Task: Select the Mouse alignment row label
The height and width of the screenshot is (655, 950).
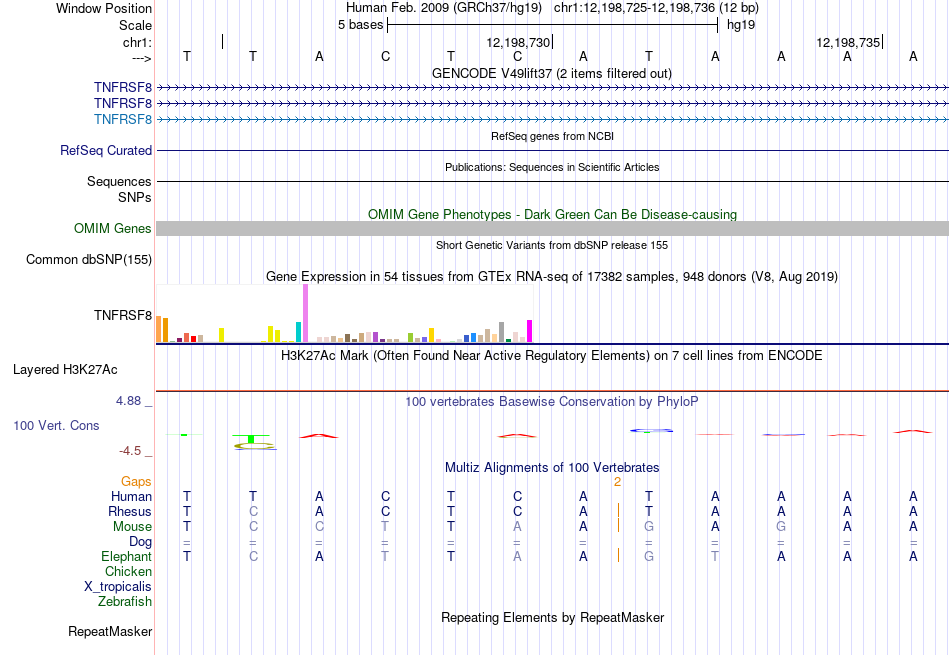Action: [x=133, y=527]
